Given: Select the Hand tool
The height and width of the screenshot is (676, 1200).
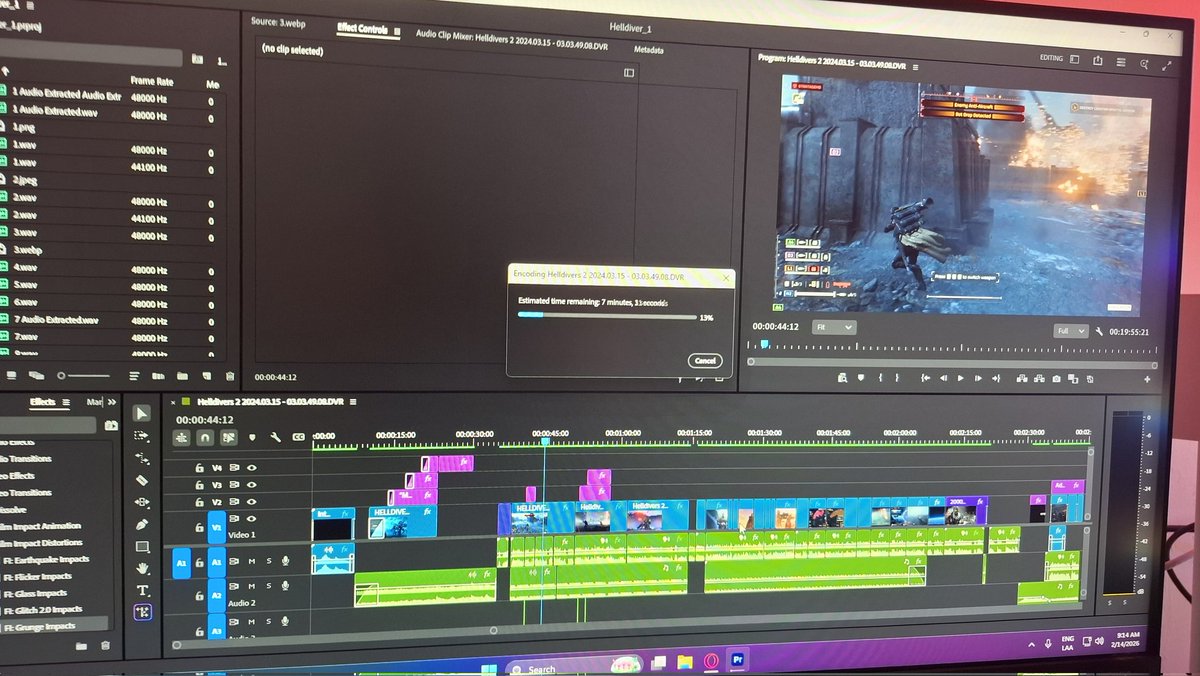Looking at the screenshot, I should pos(142,568).
